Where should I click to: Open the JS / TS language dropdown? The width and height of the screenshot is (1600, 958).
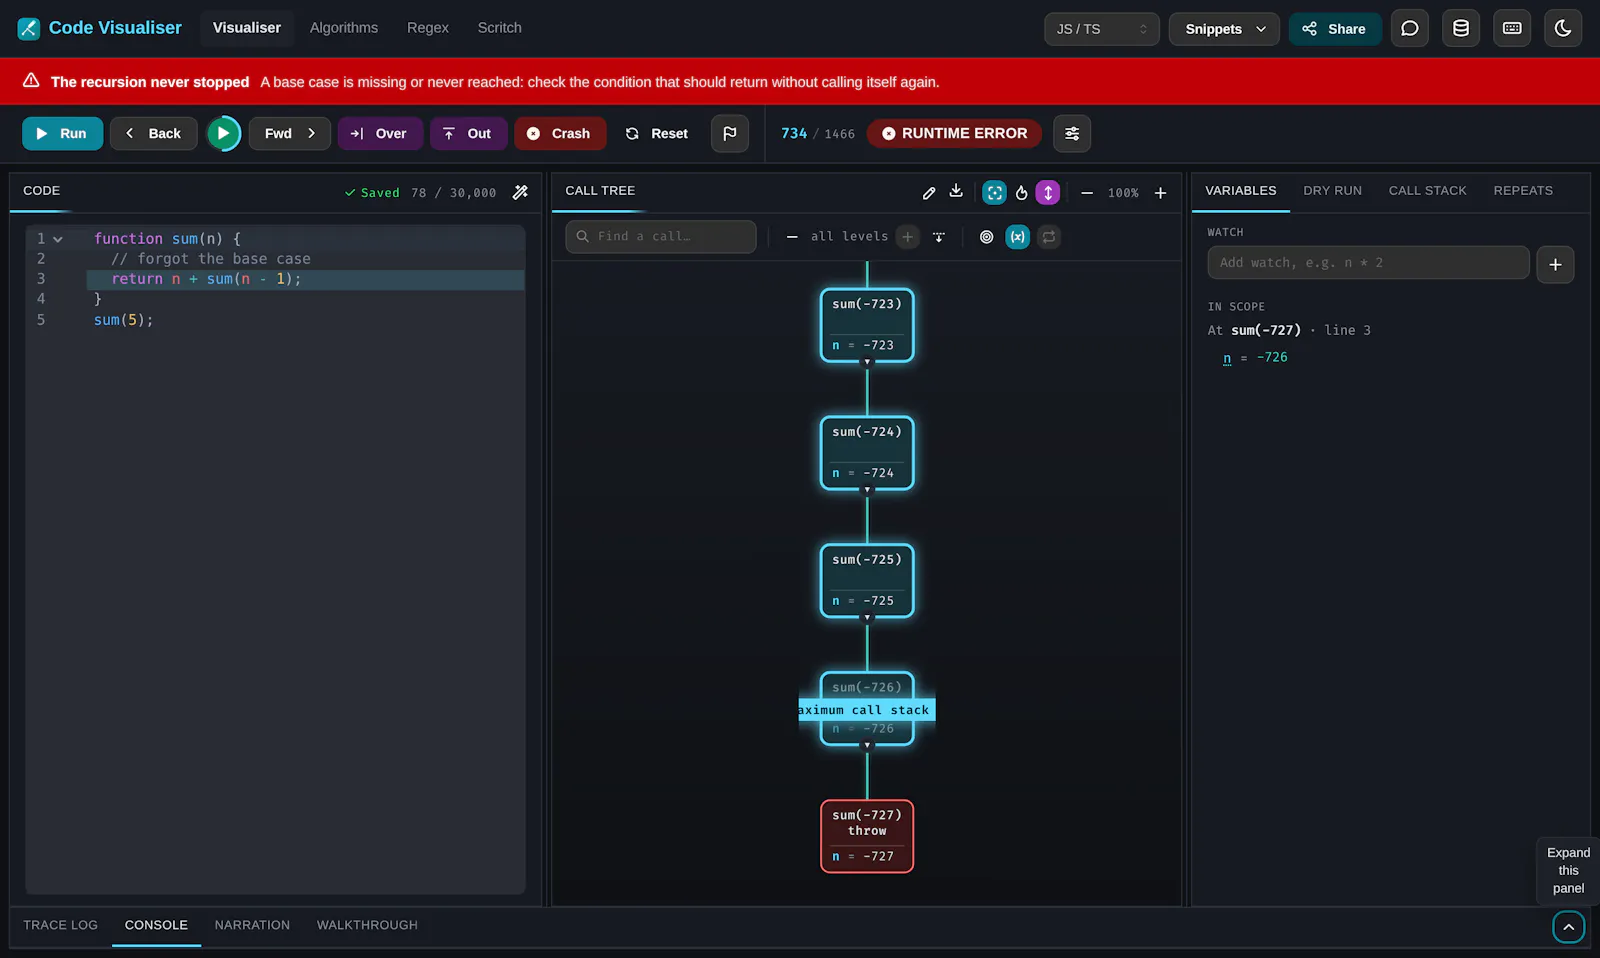coord(1102,29)
